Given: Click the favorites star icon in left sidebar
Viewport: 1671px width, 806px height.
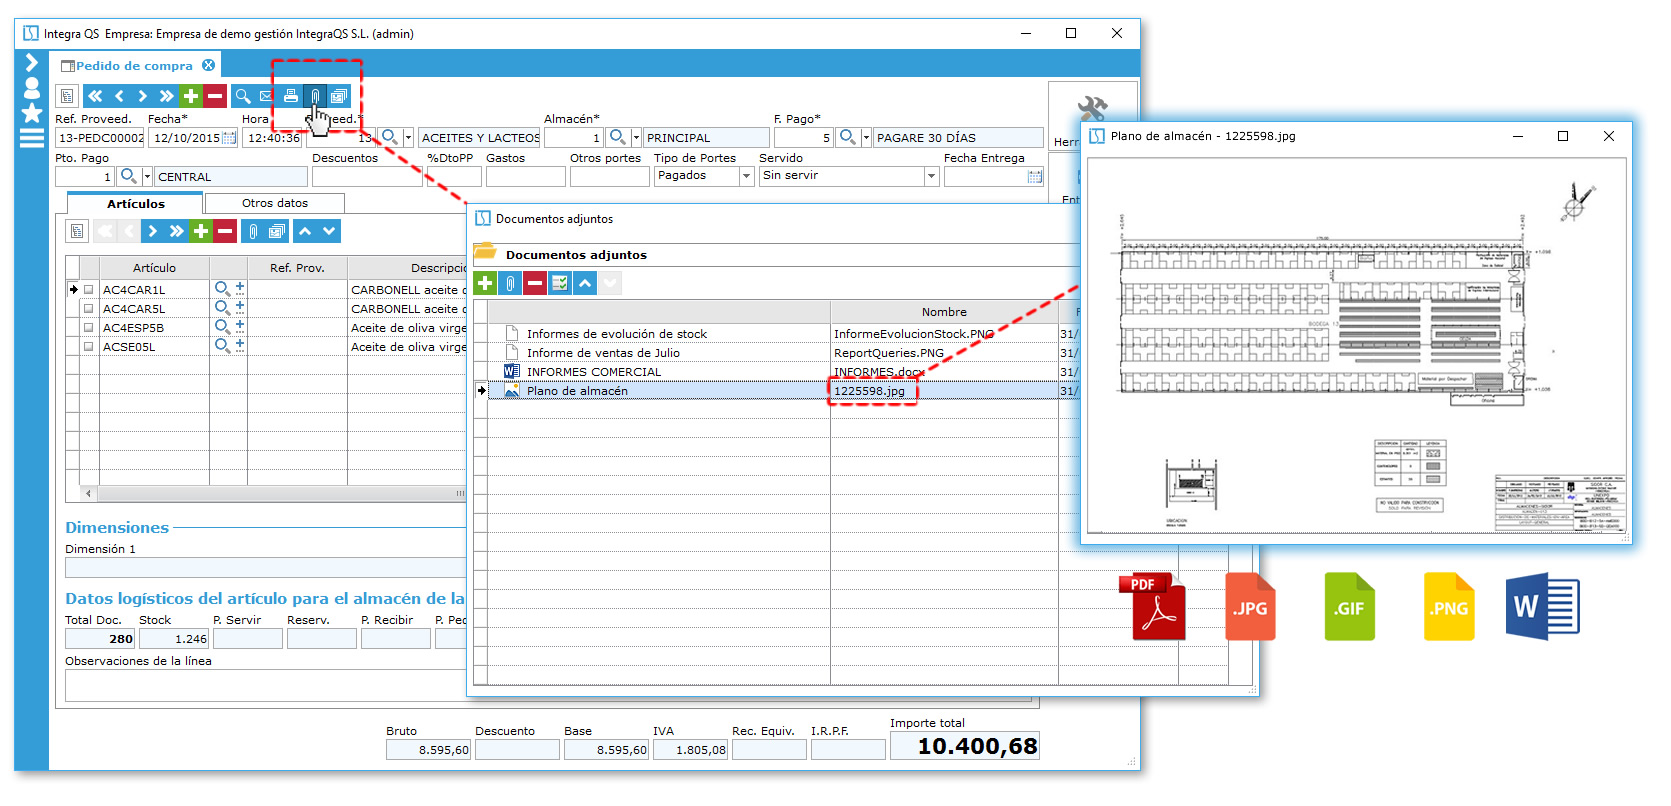Looking at the screenshot, I should point(32,113).
